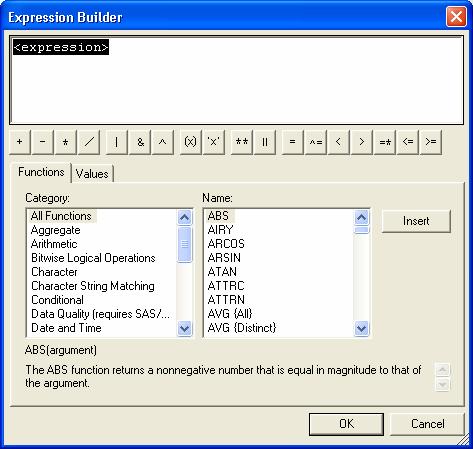This screenshot has height=449, width=473.
Task: Click the Name list scrollbar thumb
Action: pyautogui.click(x=362, y=230)
